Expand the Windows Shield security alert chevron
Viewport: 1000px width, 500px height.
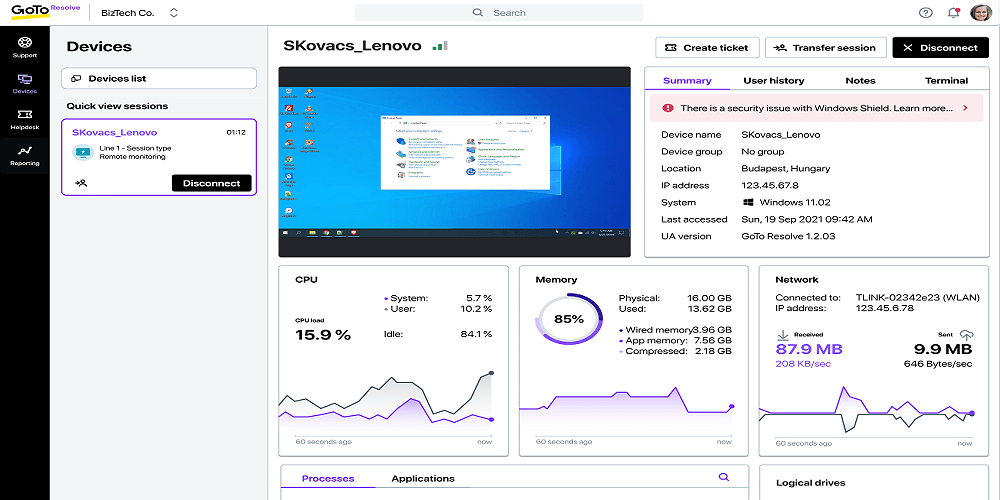(965, 108)
